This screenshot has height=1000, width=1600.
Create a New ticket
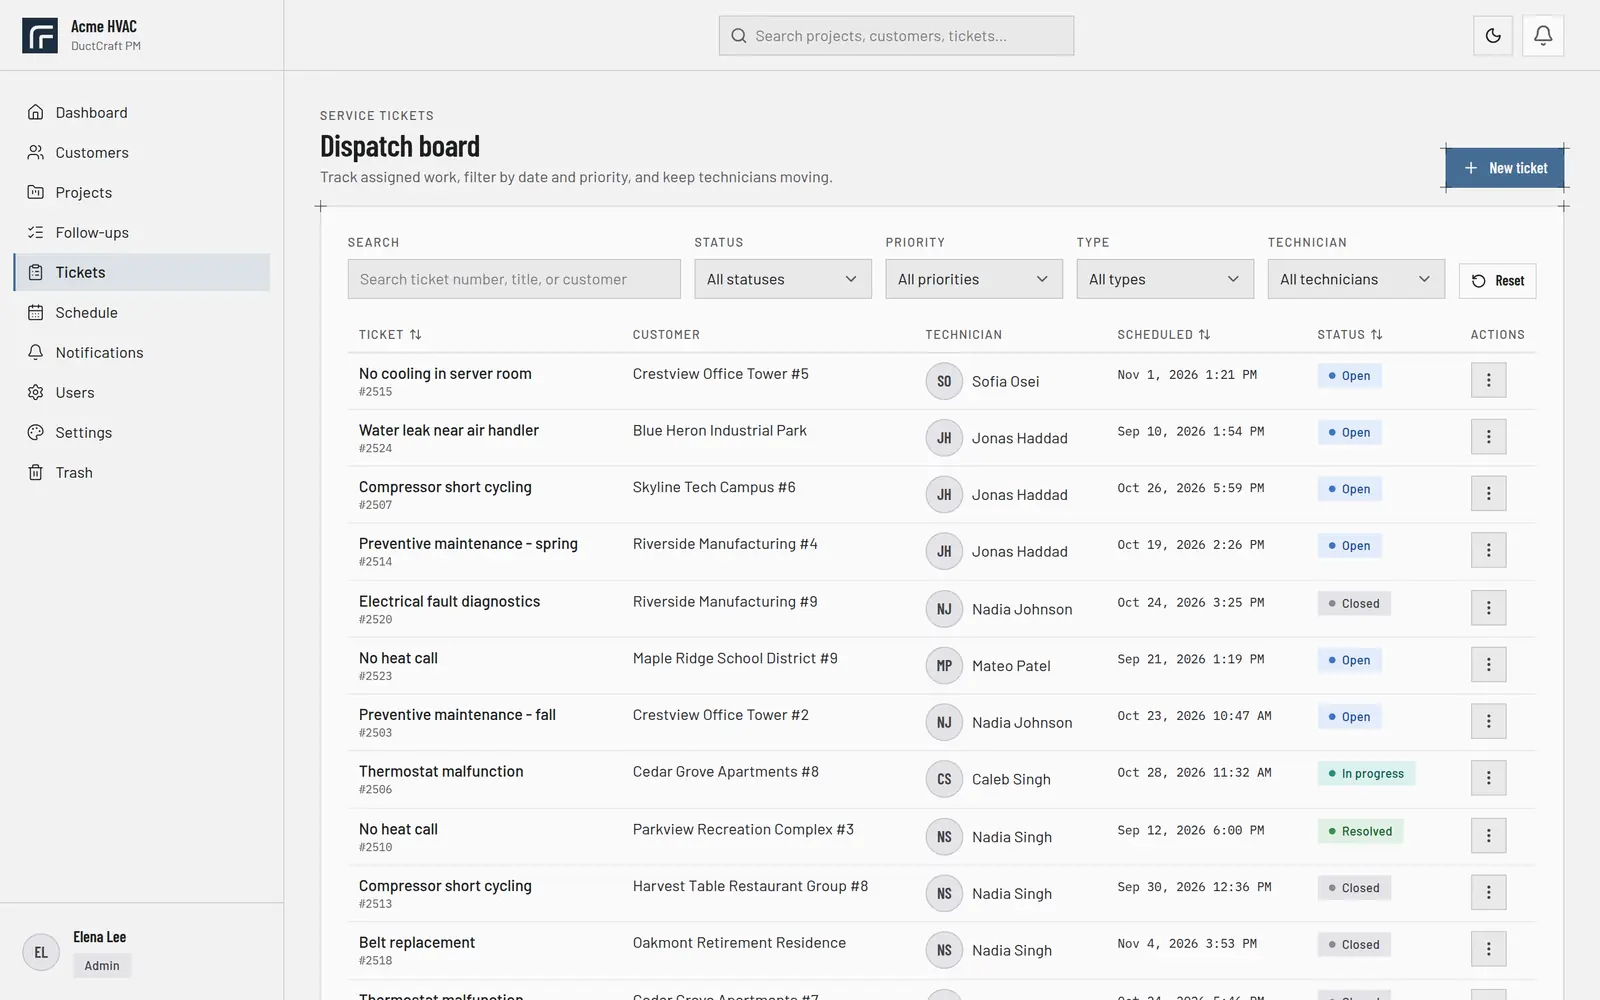pyautogui.click(x=1505, y=168)
